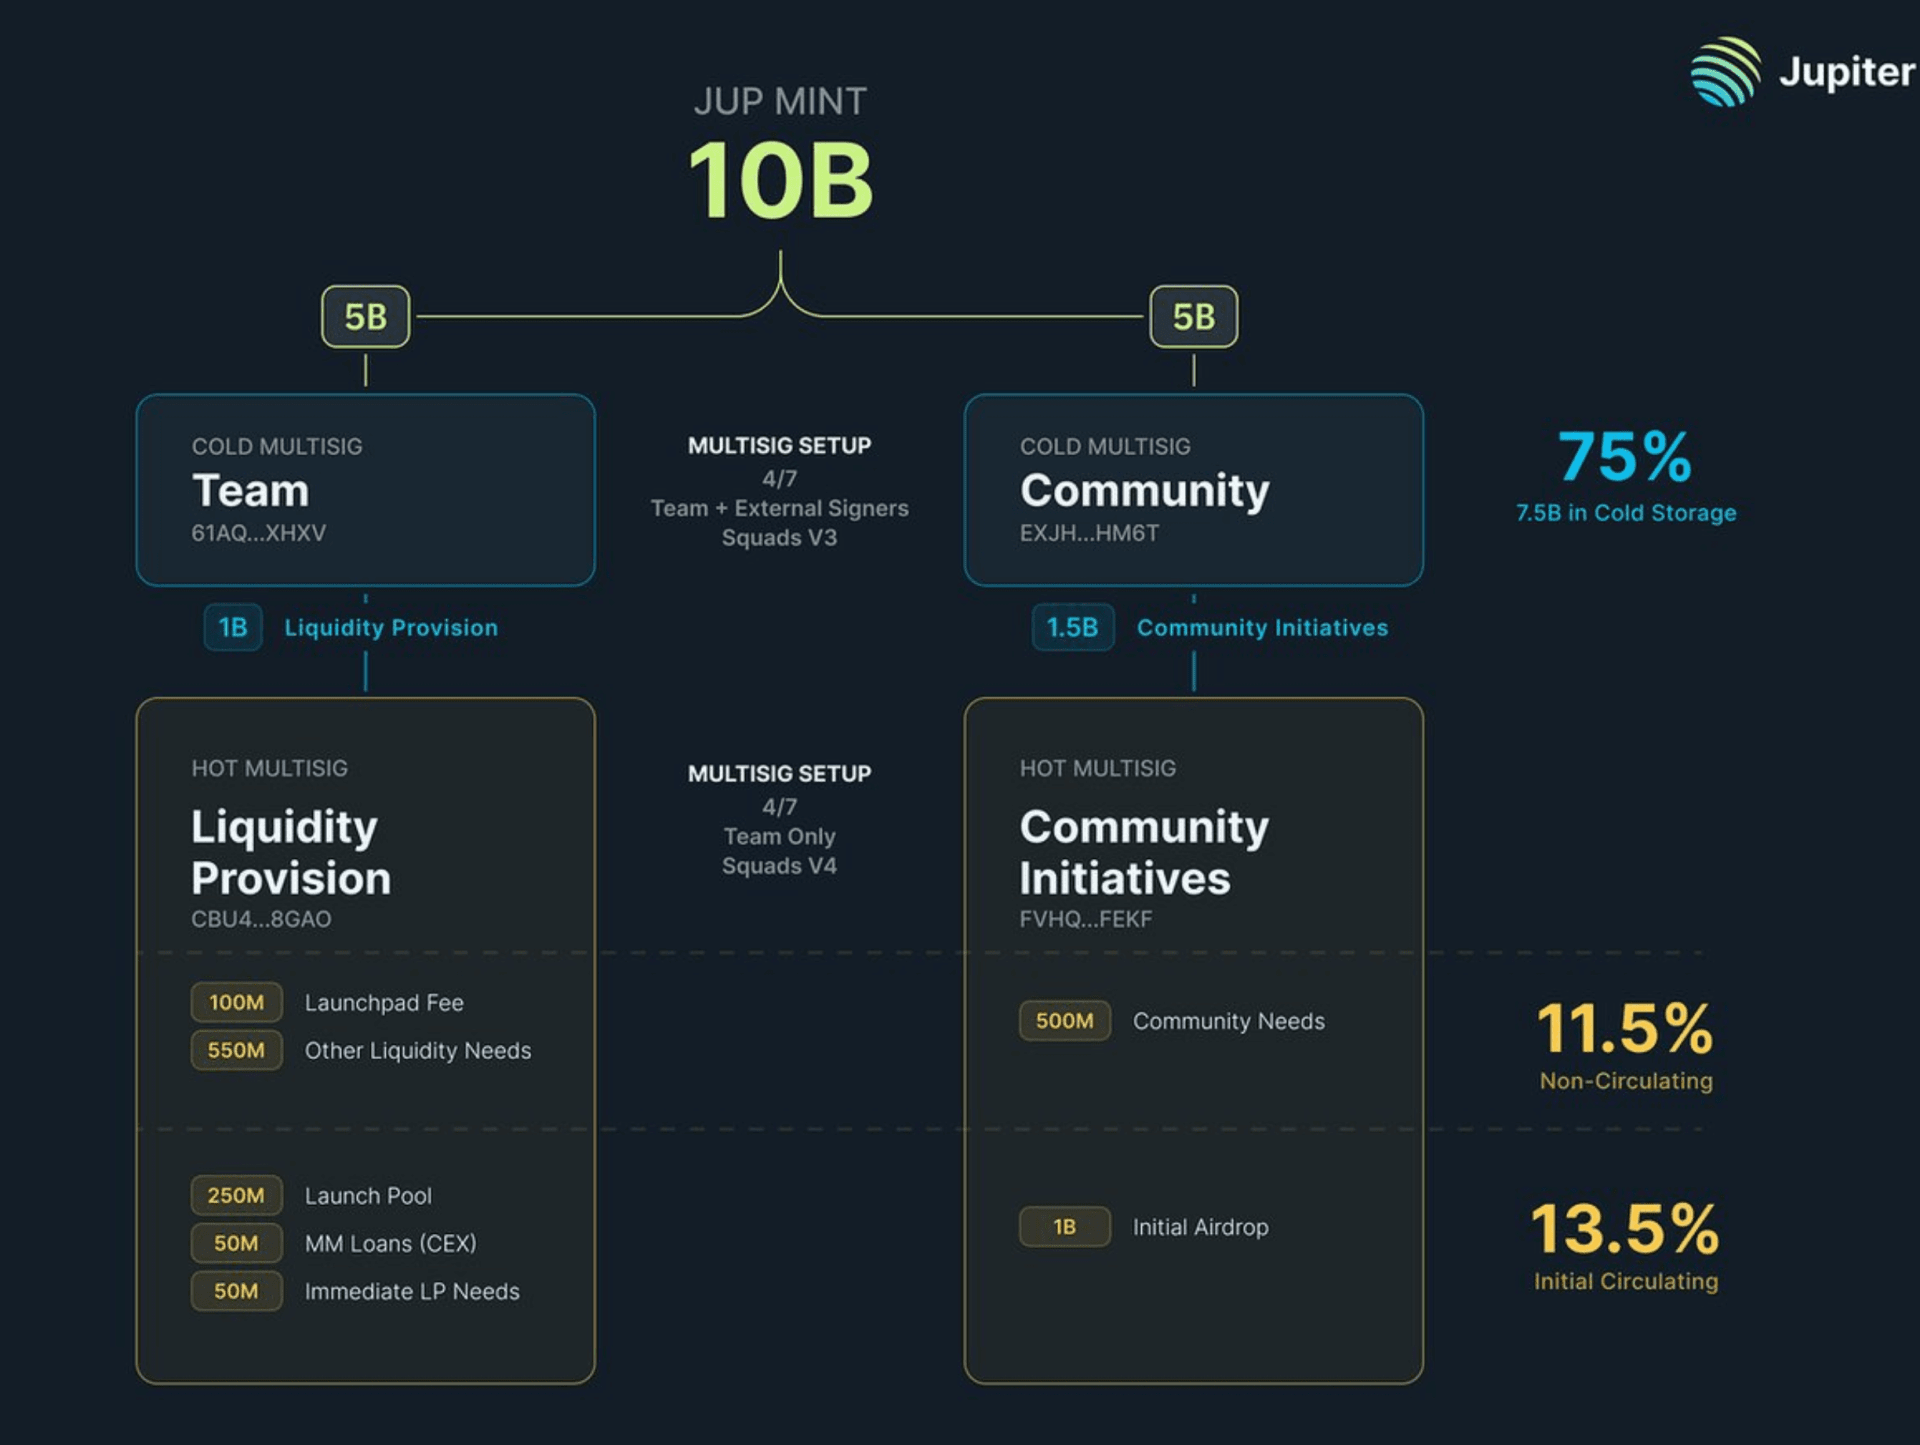Select the 100M Launchpad Fee badge
The height and width of the screenshot is (1445, 1920).
[237, 1002]
